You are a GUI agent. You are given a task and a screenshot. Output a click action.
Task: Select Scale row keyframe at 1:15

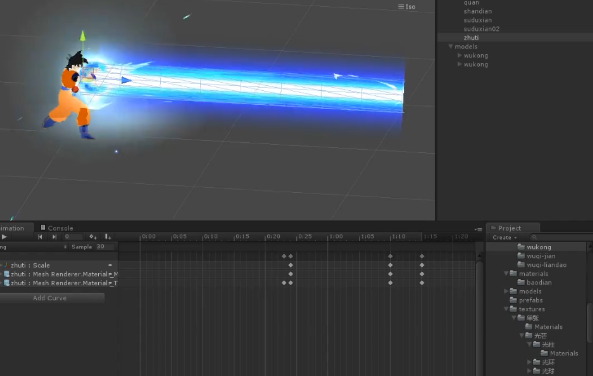422,265
